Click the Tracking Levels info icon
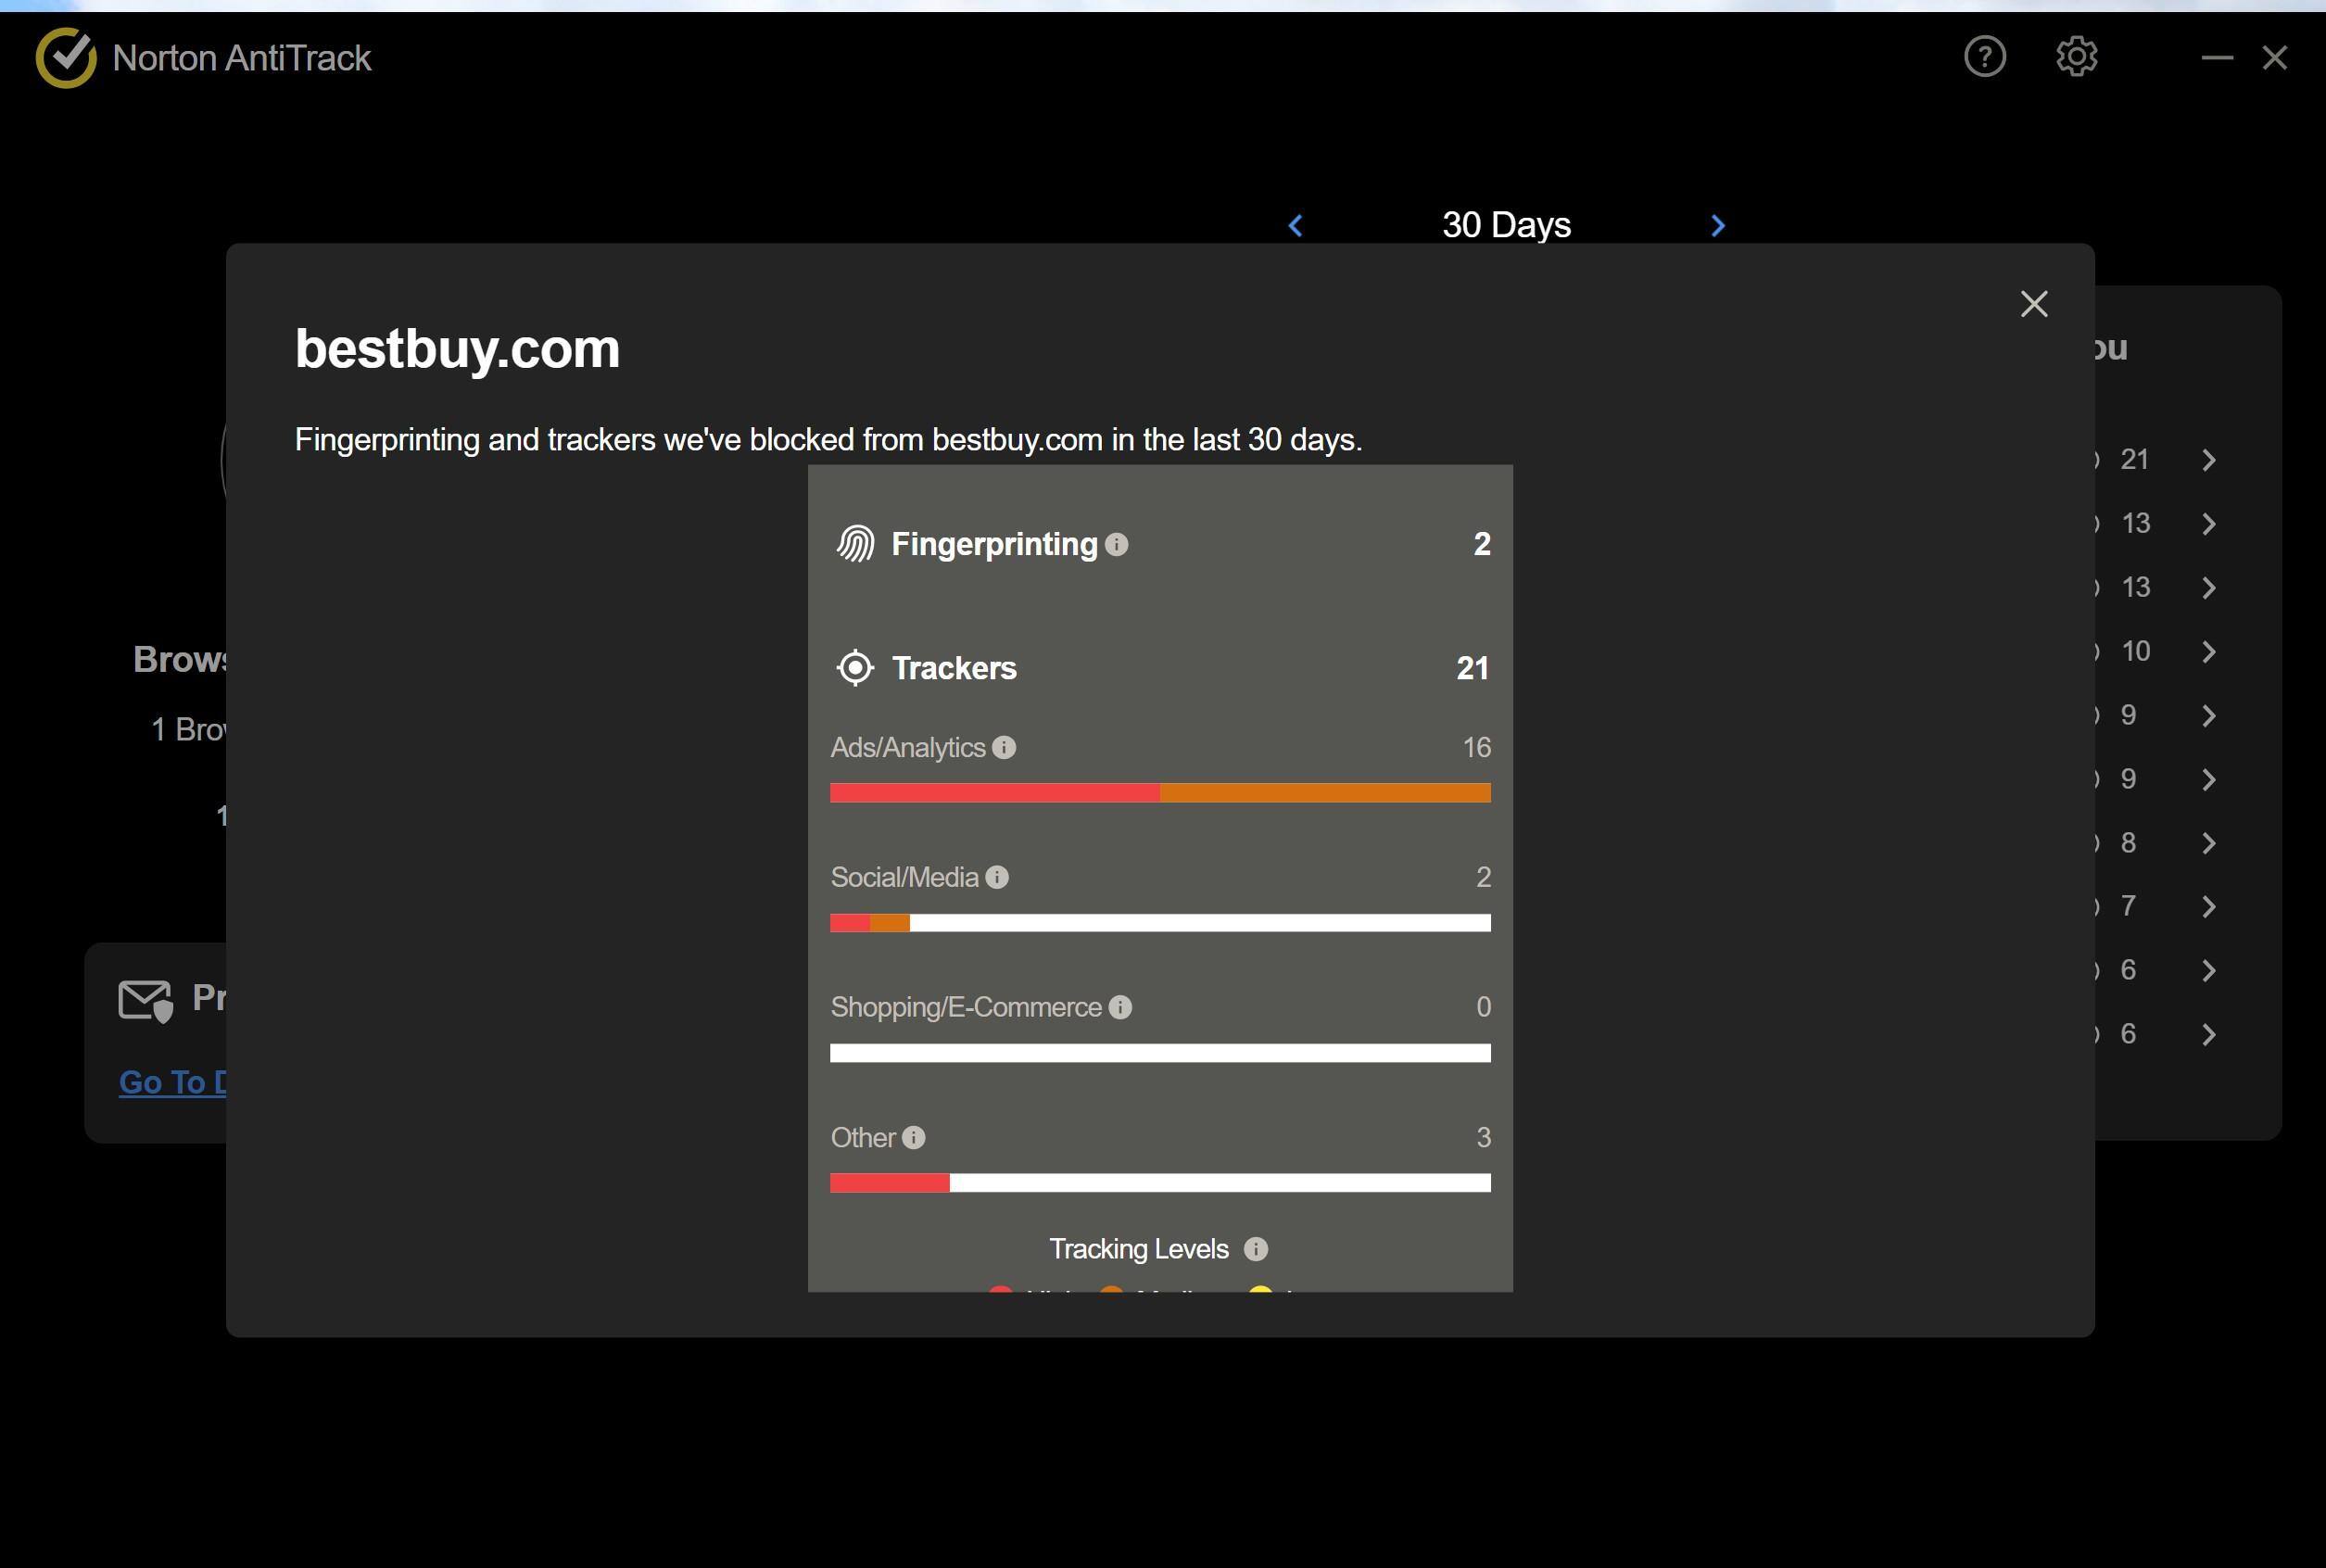2326x1568 pixels. tap(1255, 1249)
